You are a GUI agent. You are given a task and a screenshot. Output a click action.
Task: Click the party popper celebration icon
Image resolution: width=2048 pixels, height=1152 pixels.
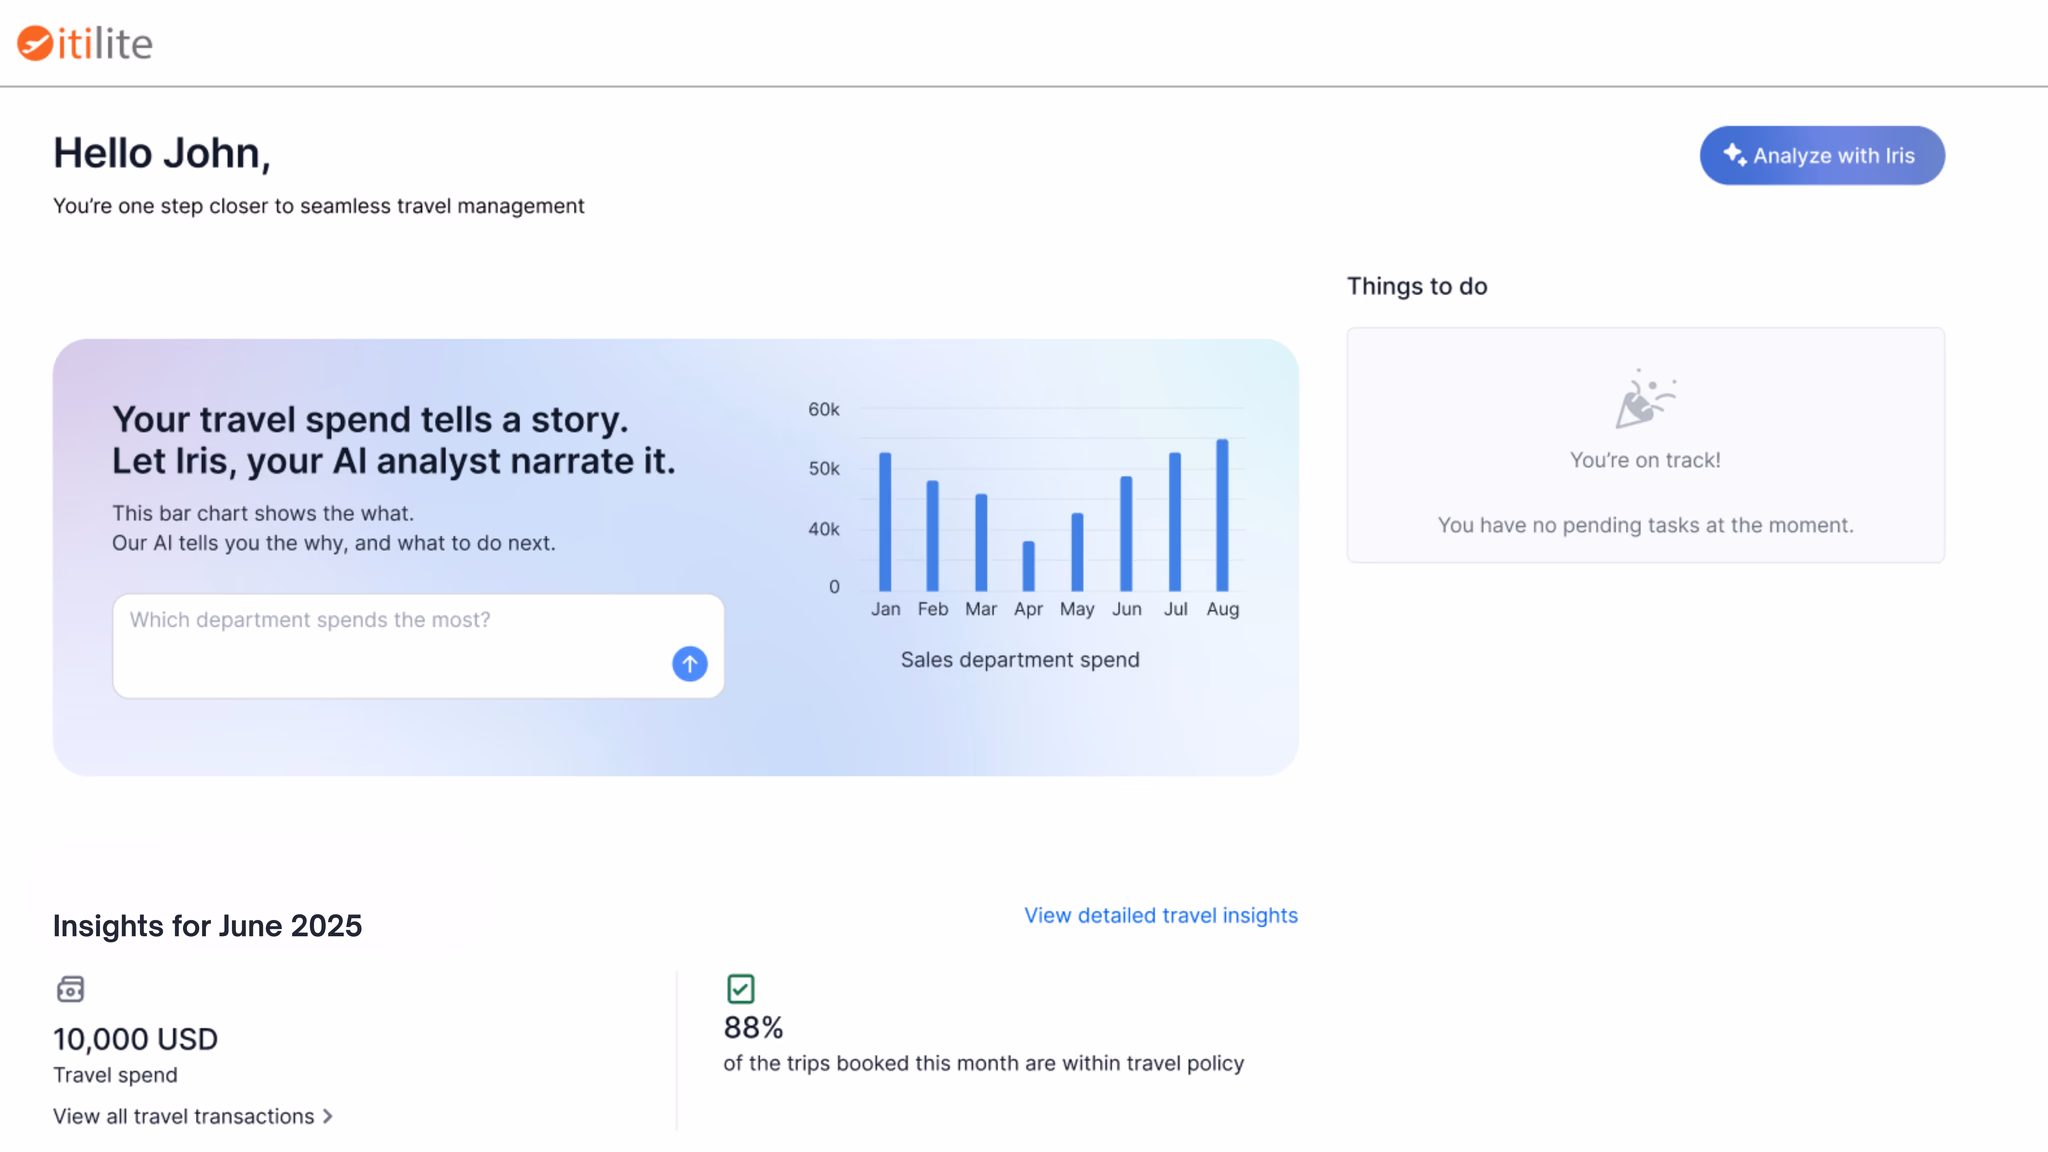(1644, 399)
